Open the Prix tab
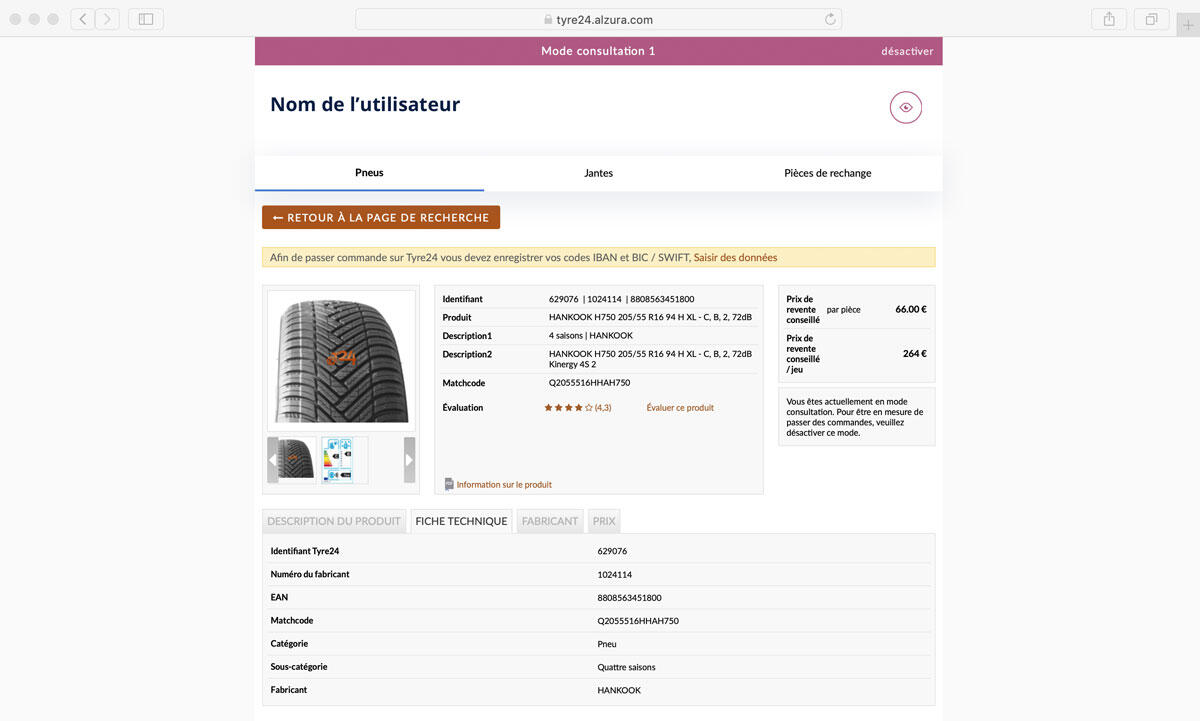The image size is (1200, 721). click(604, 521)
